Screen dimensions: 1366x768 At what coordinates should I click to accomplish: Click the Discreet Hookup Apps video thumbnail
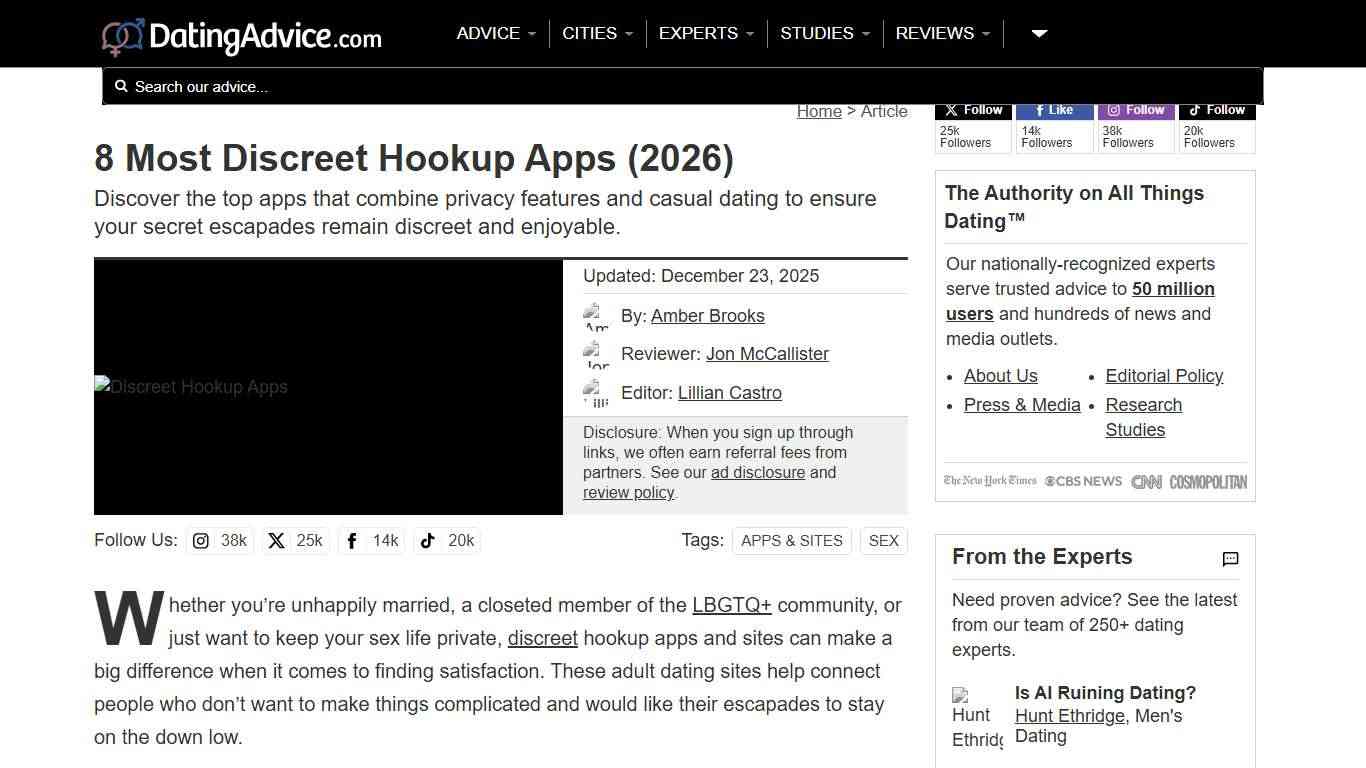point(328,387)
